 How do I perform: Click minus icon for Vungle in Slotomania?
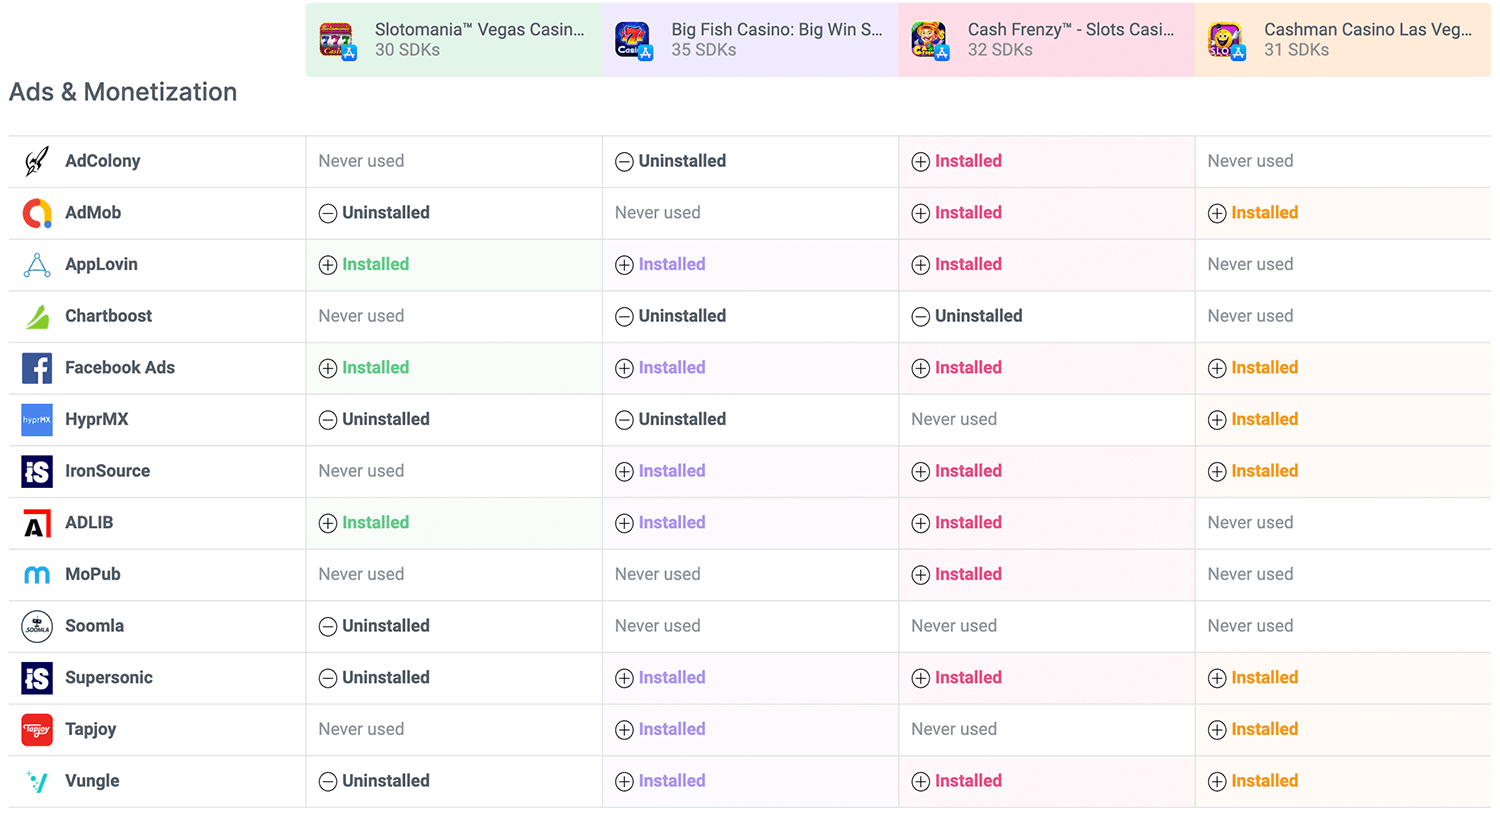click(x=328, y=782)
